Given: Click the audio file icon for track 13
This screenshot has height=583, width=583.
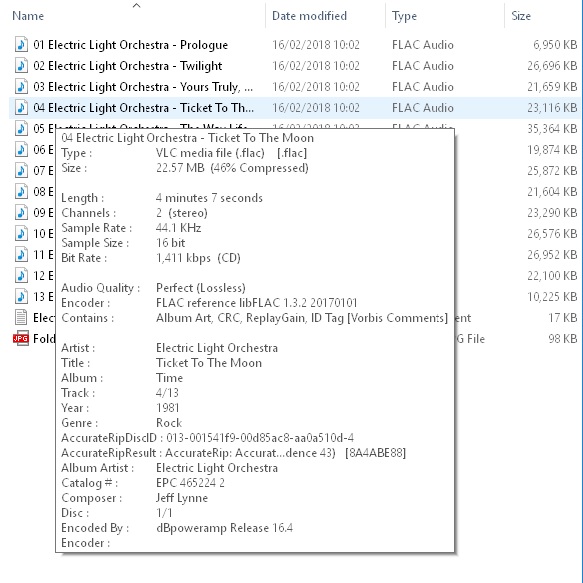Looking at the screenshot, I should (21, 297).
